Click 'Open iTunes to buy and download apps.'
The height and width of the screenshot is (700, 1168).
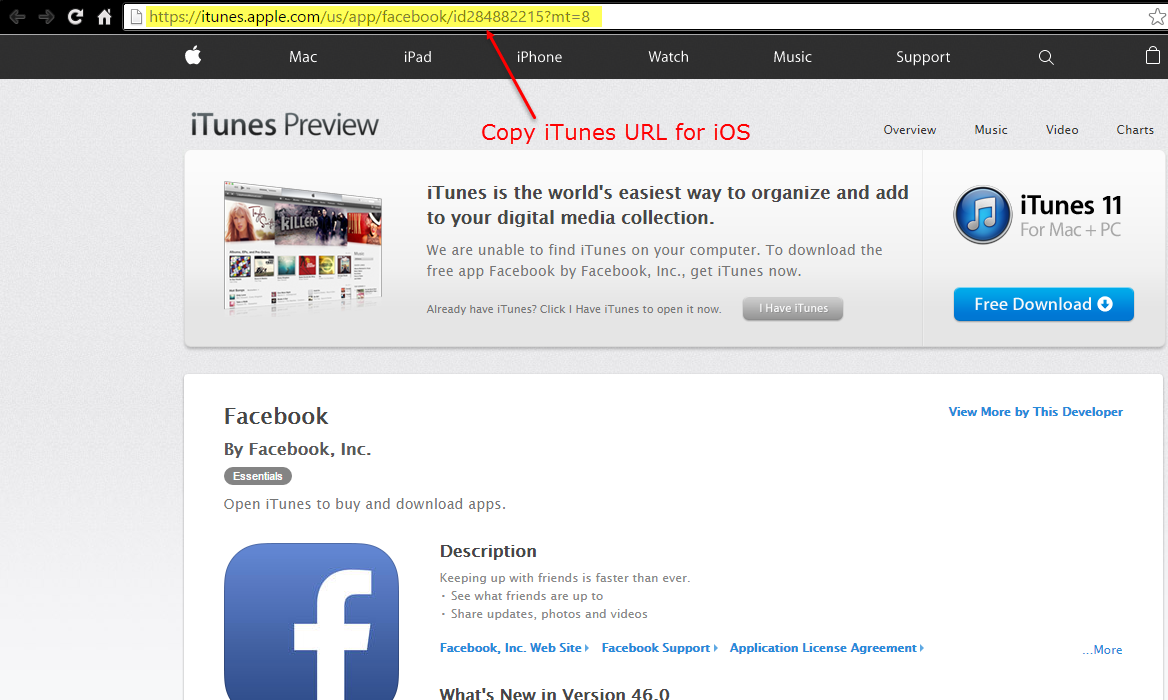365,504
